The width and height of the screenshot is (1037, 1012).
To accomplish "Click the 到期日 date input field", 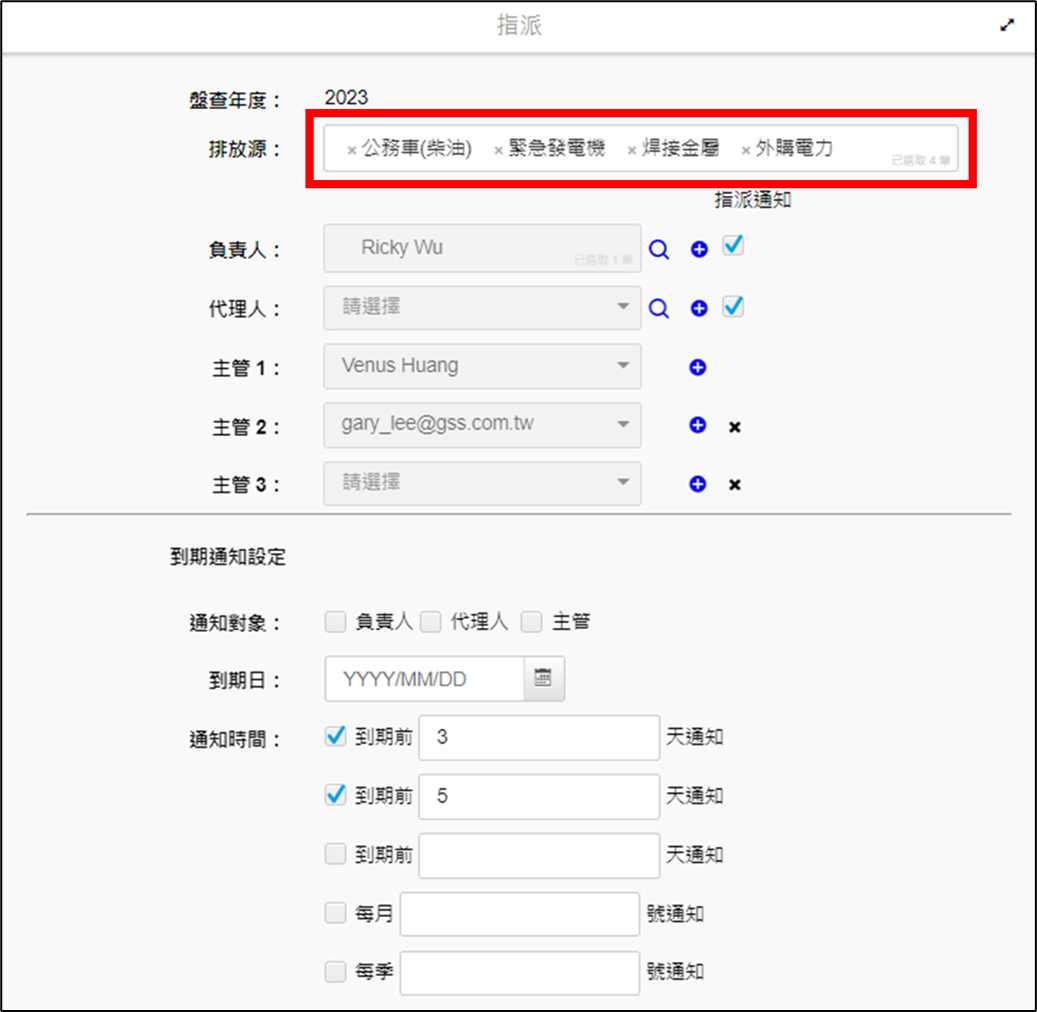I will point(425,680).
